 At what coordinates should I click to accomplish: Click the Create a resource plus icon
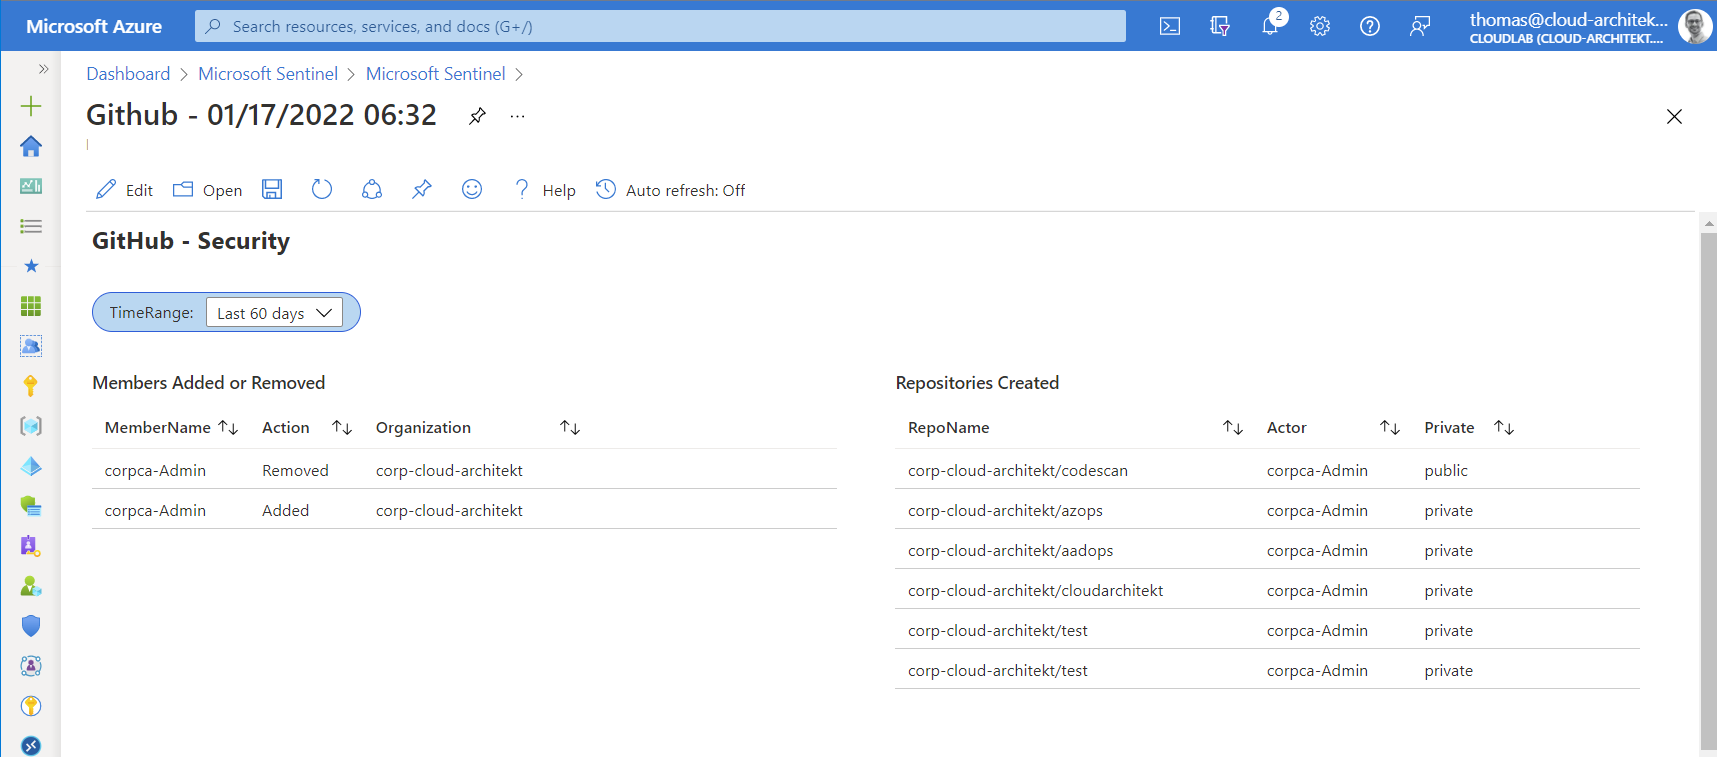point(31,106)
